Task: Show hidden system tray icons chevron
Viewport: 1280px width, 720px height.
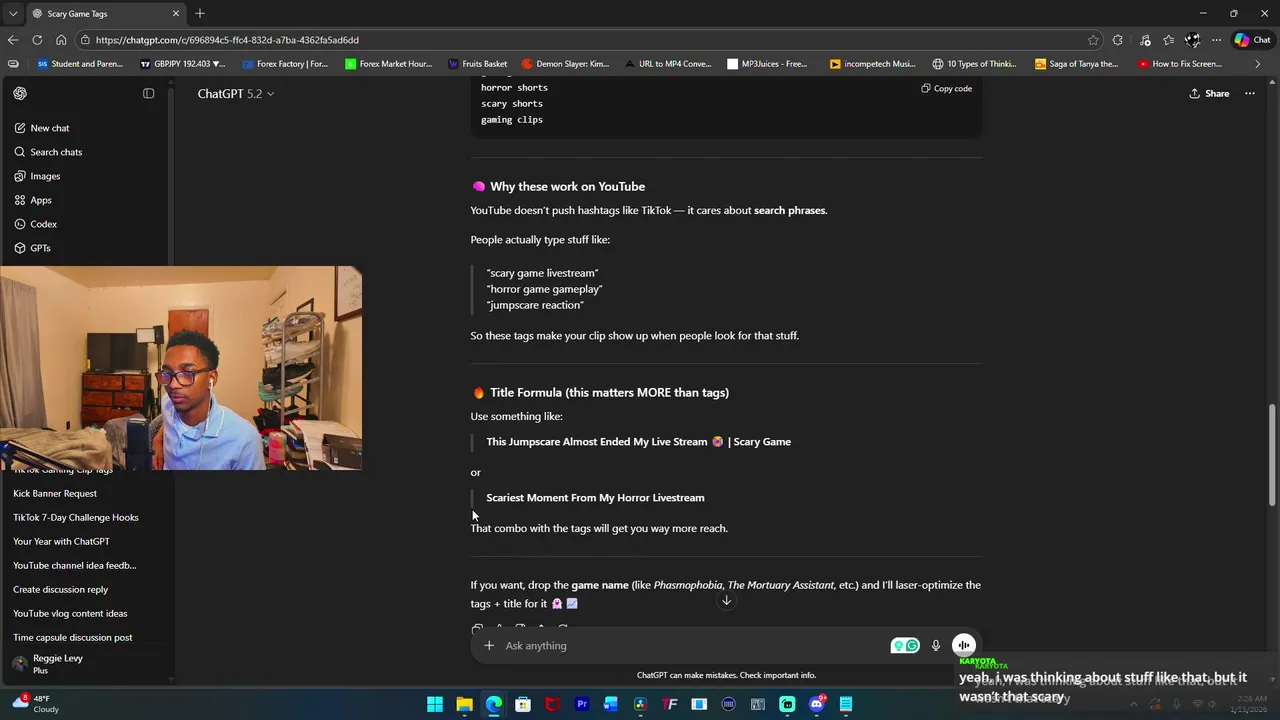Action: point(1133,704)
